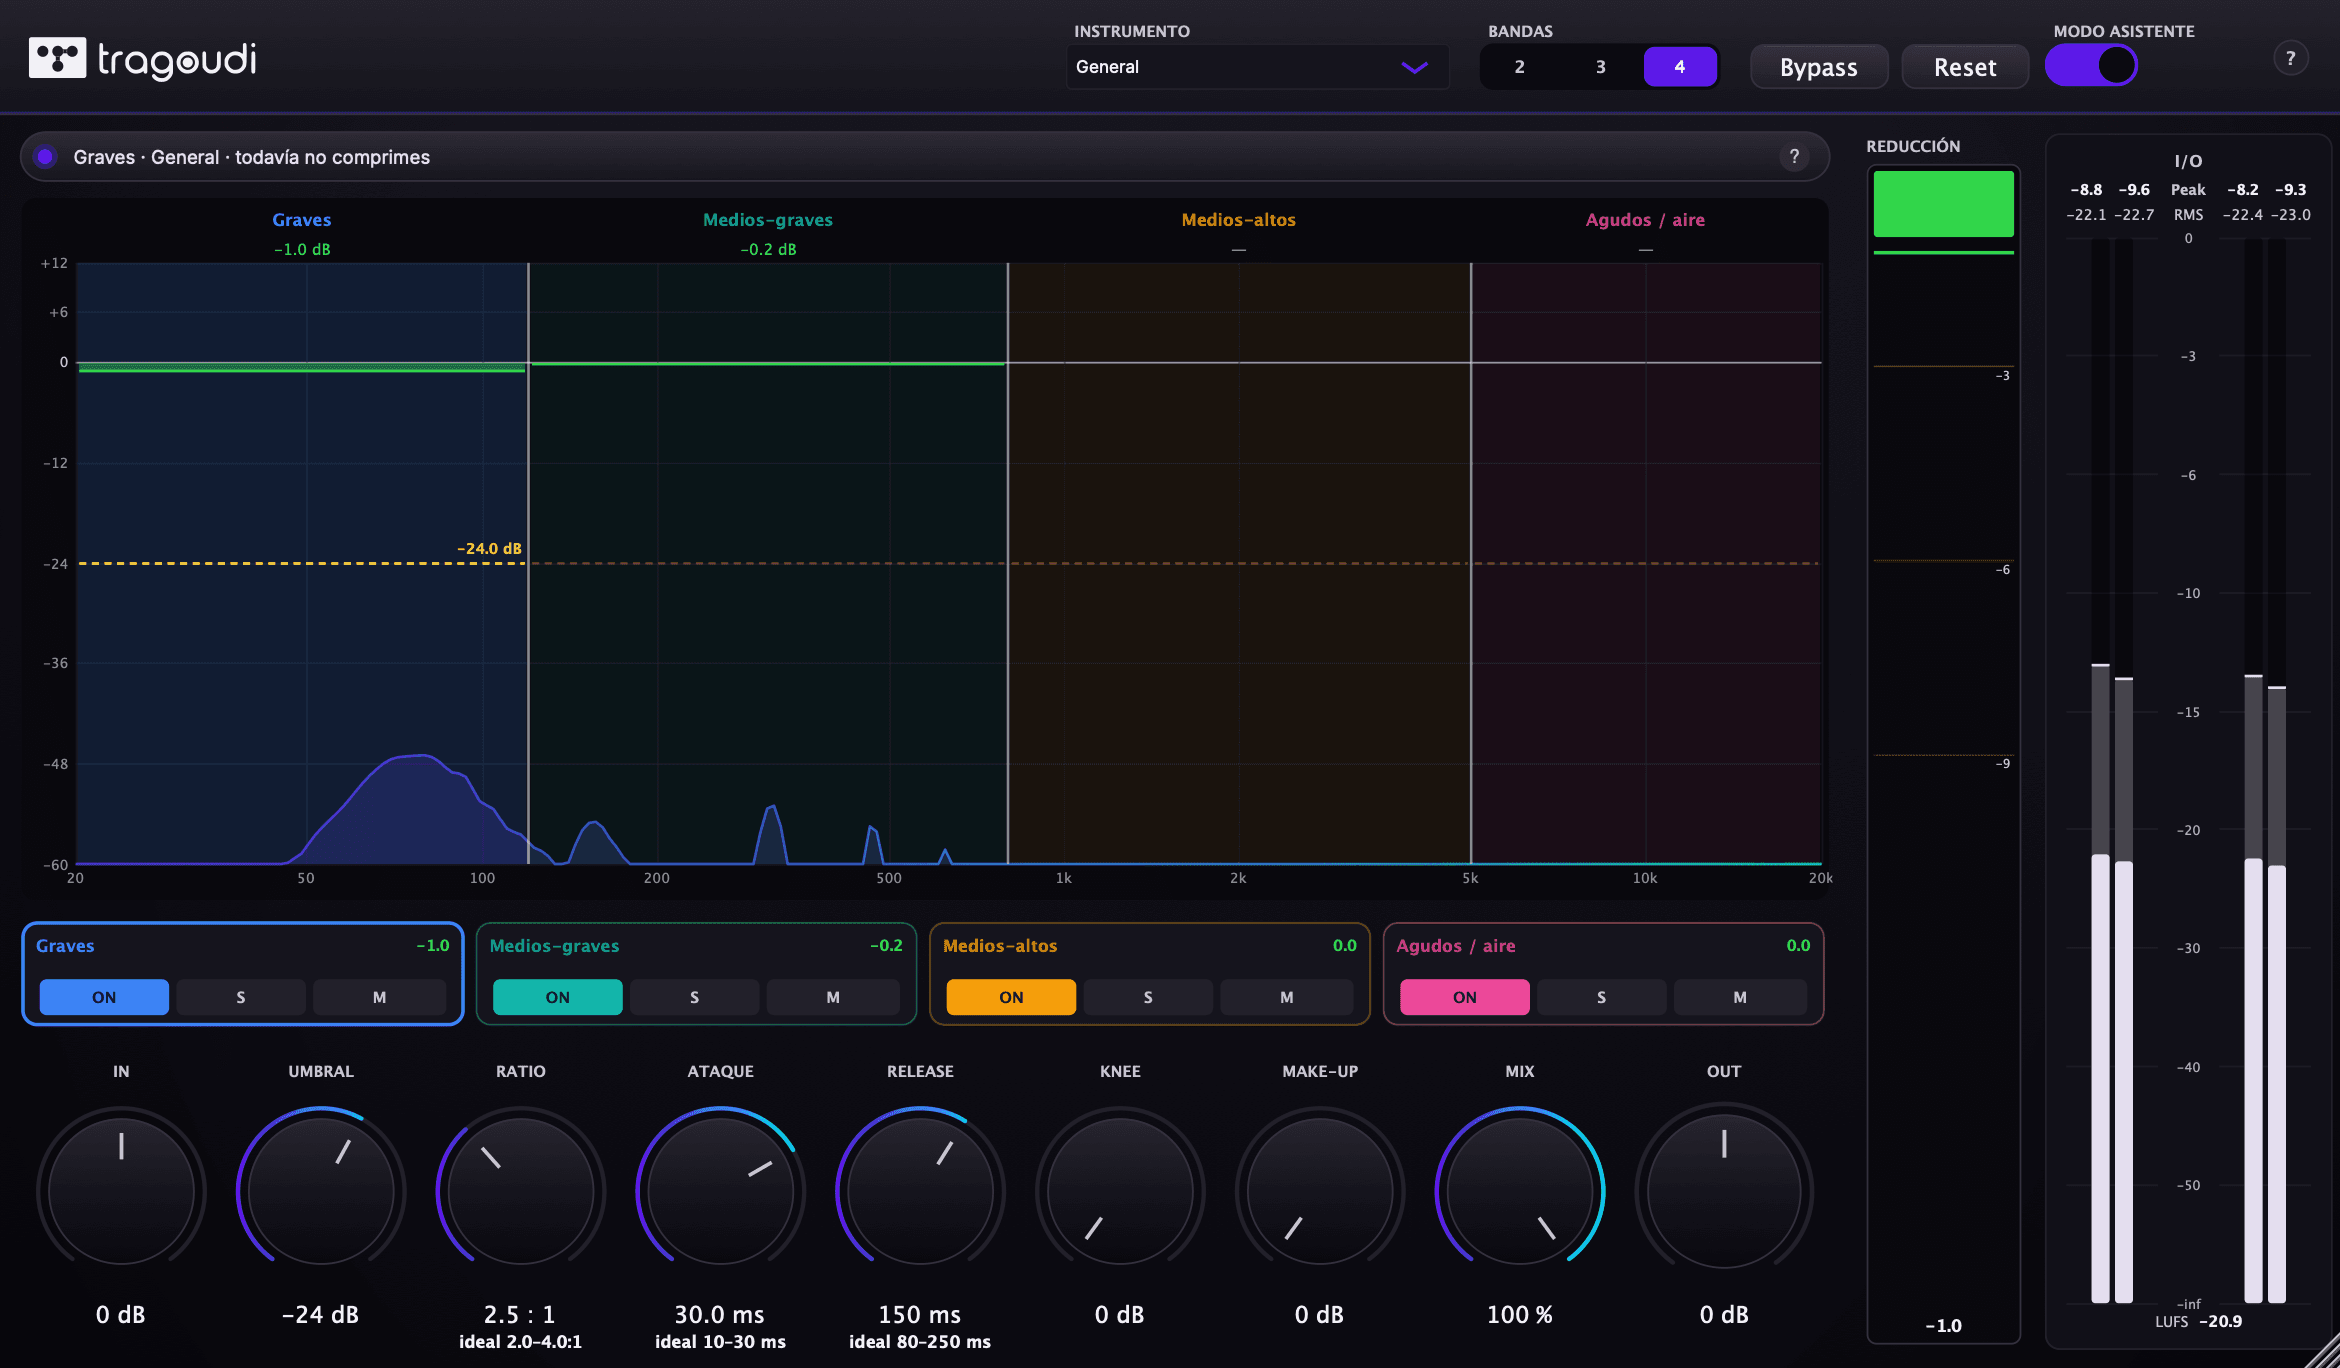Click the resize grip at window corner

(x=2322, y=1350)
